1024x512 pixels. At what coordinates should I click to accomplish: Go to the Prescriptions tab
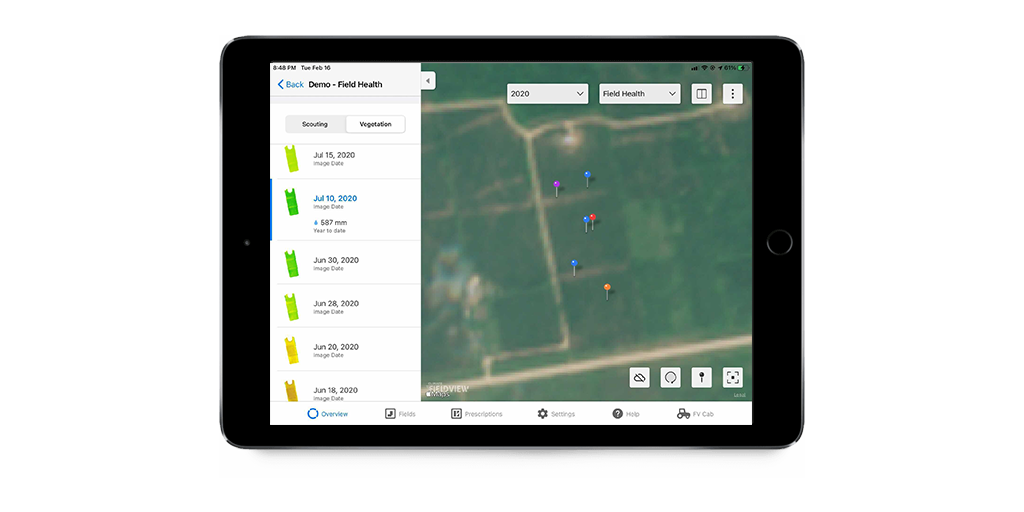[x=477, y=414]
